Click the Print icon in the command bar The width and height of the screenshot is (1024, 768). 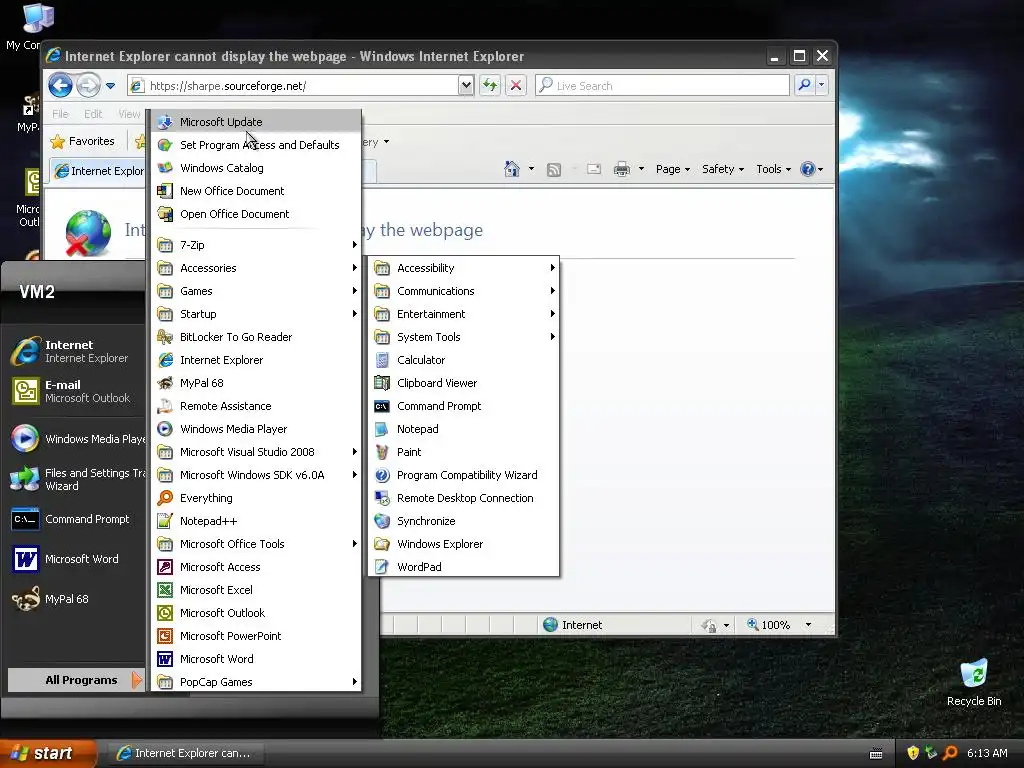pos(622,169)
